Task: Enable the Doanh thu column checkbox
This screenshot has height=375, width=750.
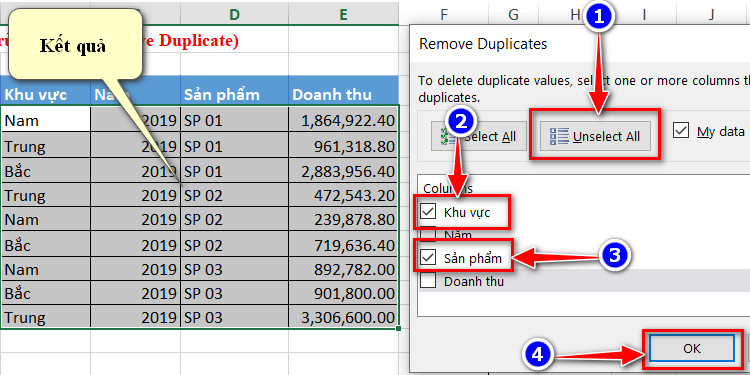Action: point(428,281)
